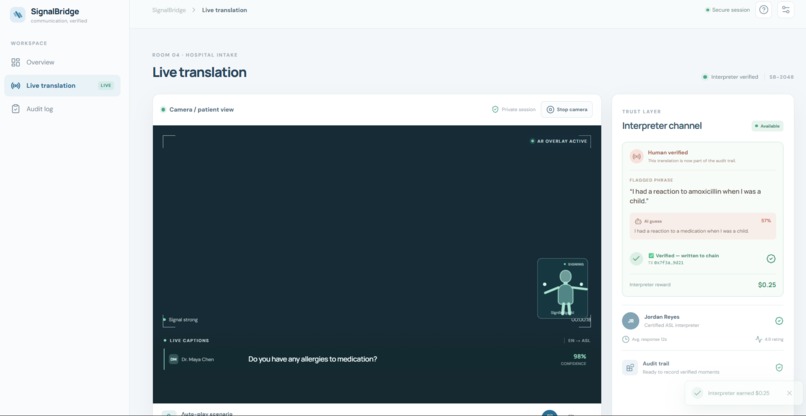The image size is (806, 416).
Task: Select the signing avatar thumbnail
Action: point(562,288)
